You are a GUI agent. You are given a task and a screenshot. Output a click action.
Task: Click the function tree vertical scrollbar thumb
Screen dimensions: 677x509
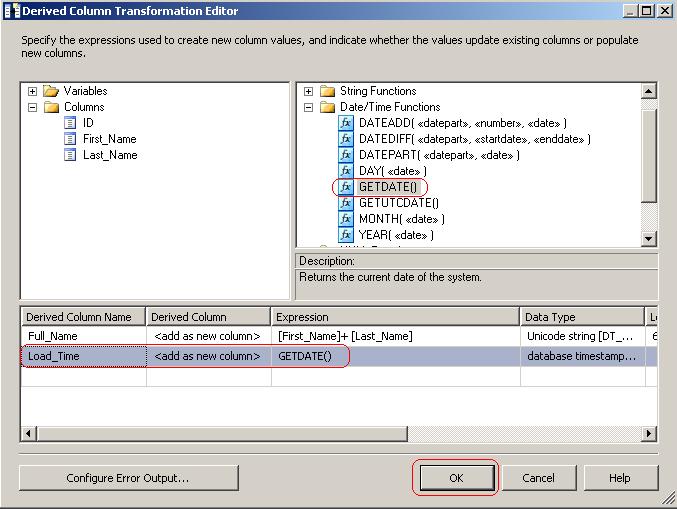coord(649,155)
